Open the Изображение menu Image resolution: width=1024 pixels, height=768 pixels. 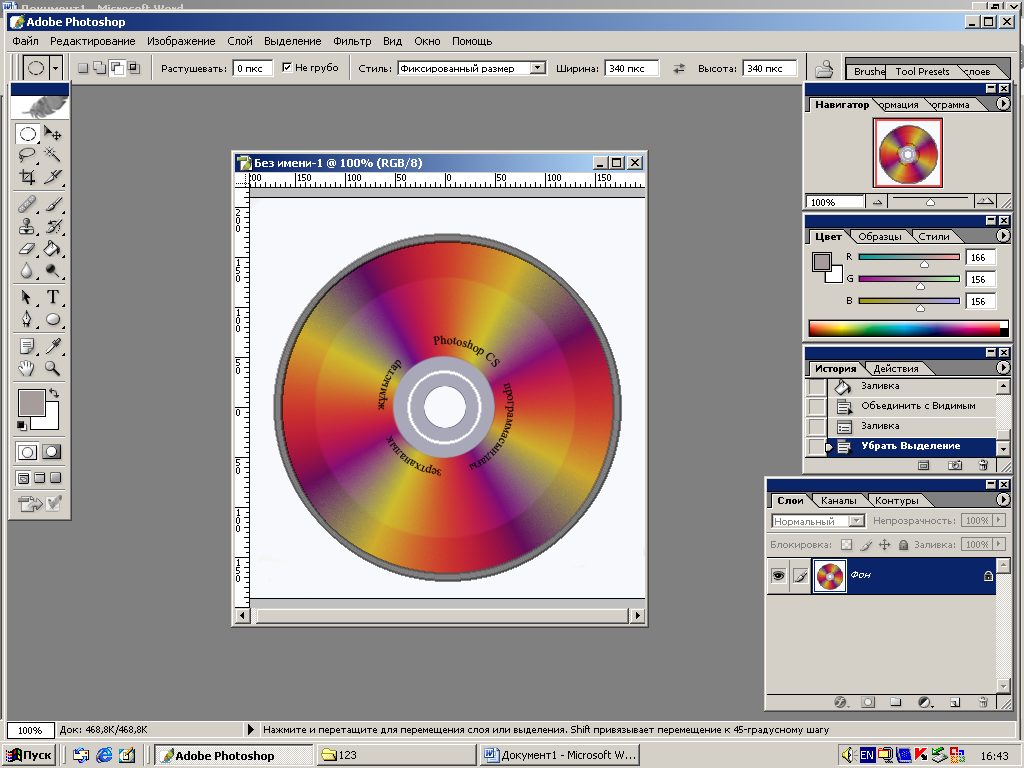click(x=181, y=41)
